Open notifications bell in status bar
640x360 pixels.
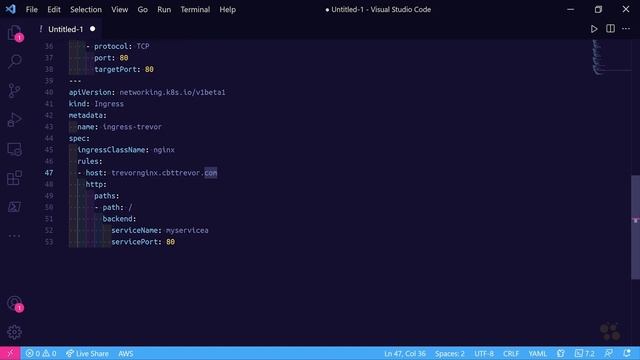627,353
